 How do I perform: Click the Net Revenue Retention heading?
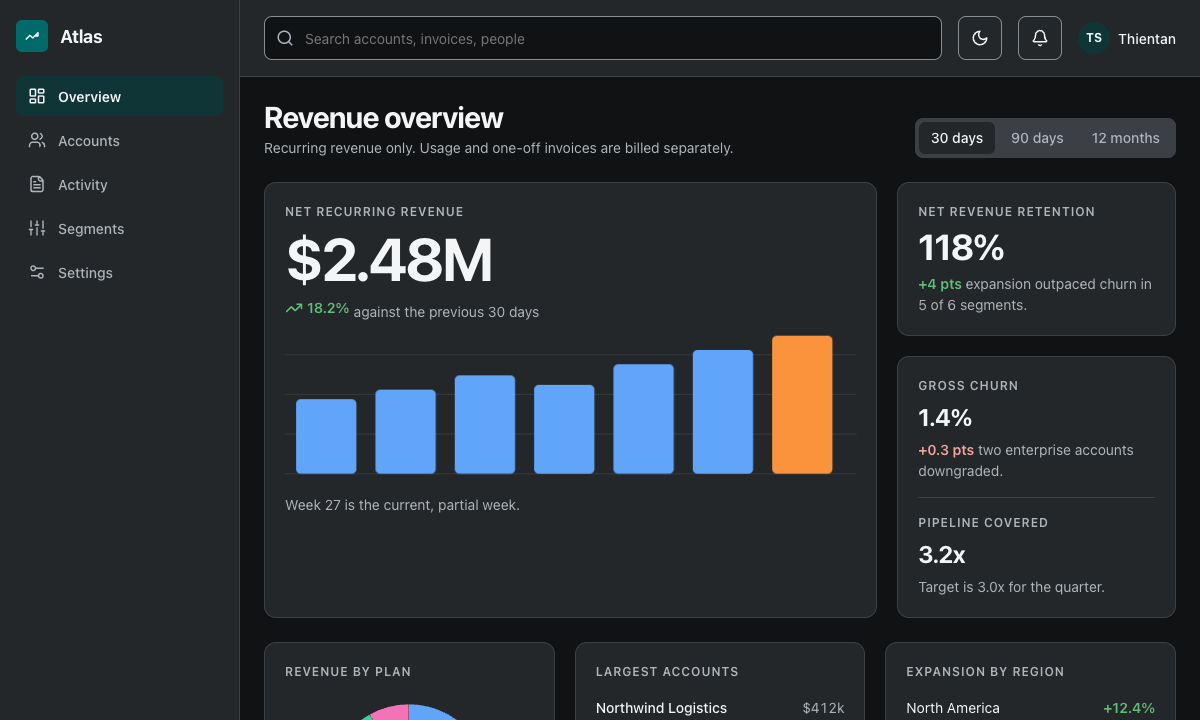[1007, 212]
